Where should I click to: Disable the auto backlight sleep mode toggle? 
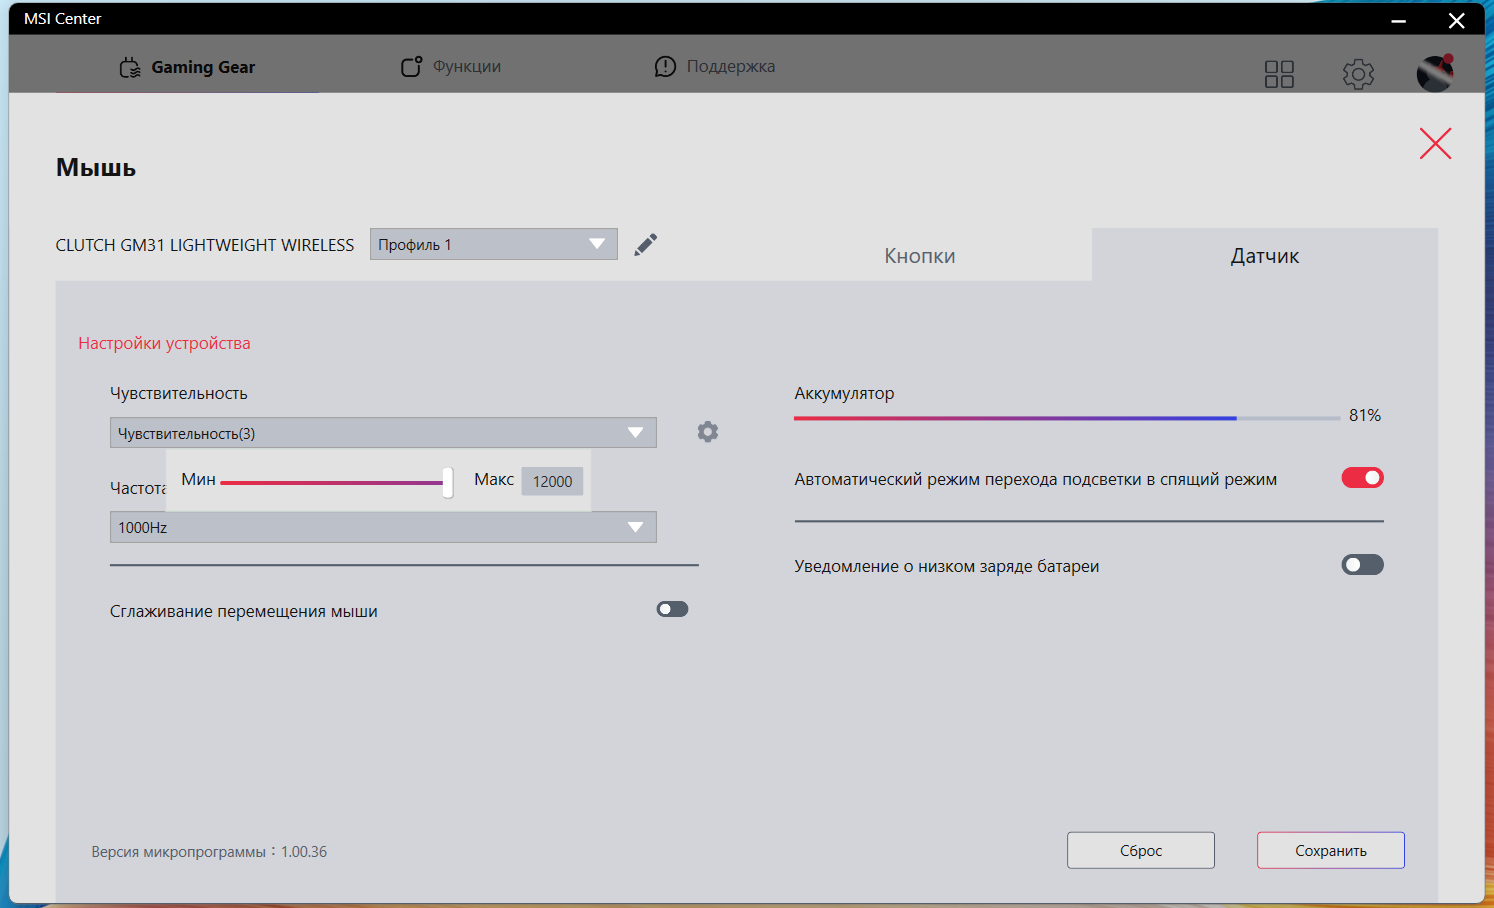tap(1362, 478)
